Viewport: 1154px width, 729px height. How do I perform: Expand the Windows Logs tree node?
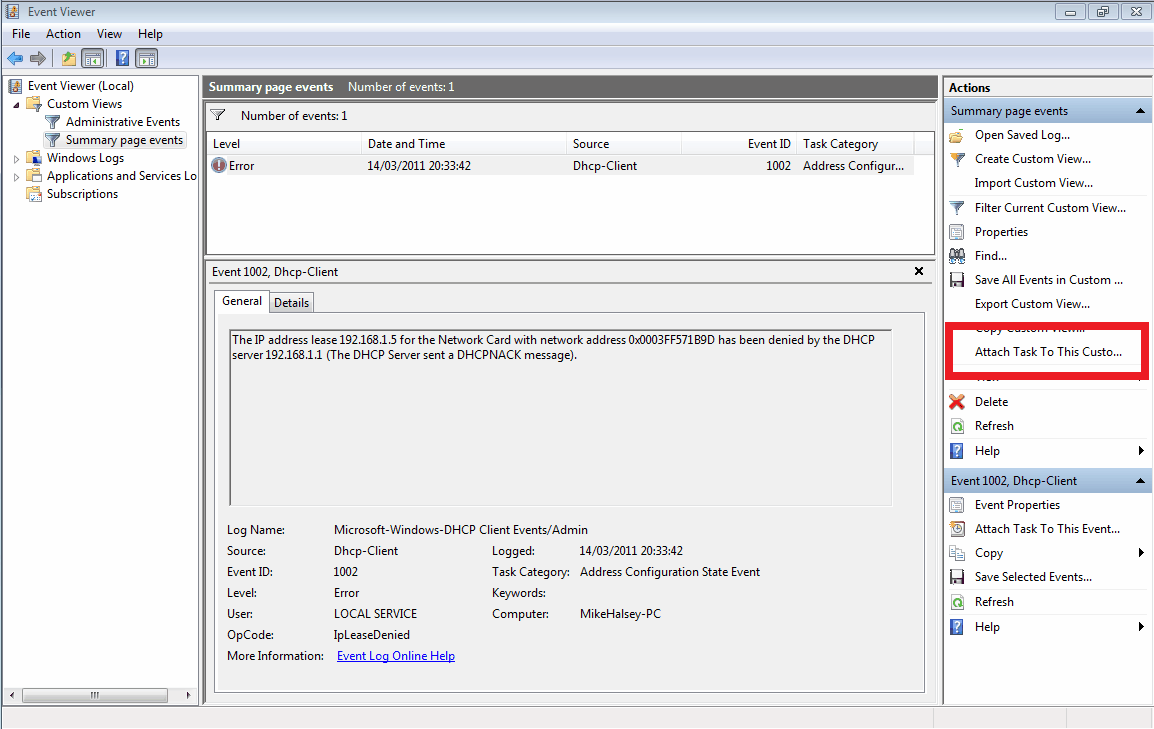coord(17,158)
